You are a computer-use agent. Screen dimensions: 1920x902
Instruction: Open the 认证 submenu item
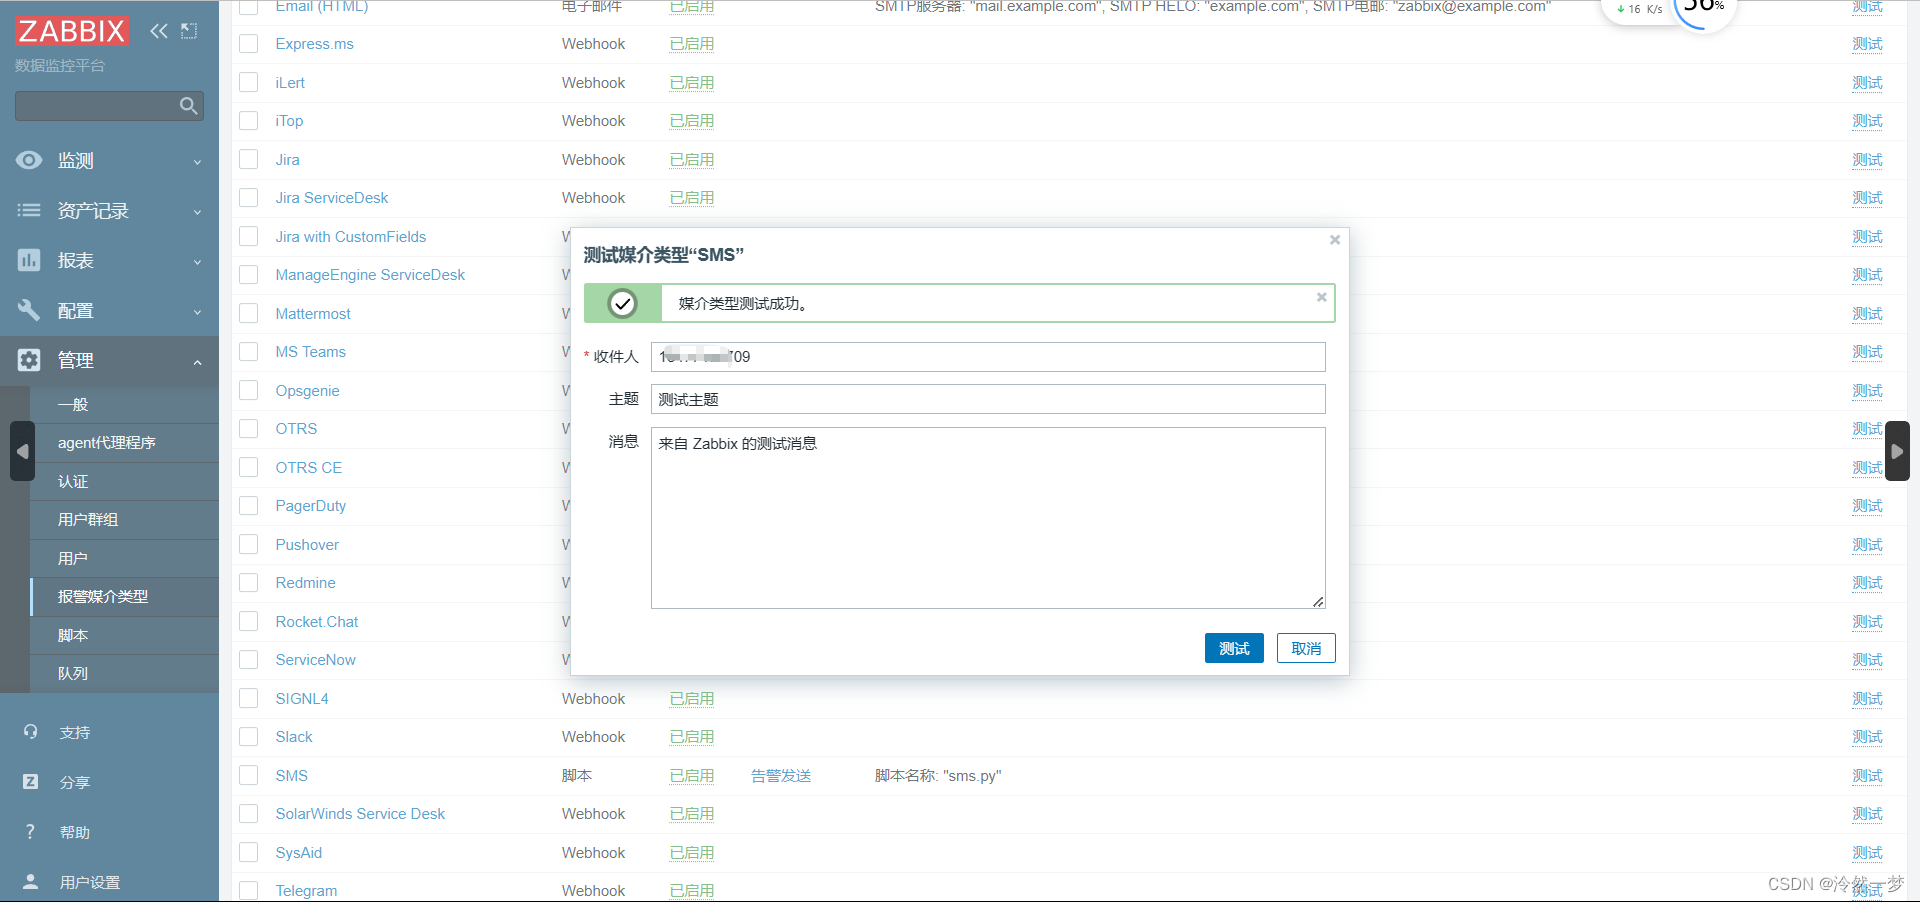point(124,481)
